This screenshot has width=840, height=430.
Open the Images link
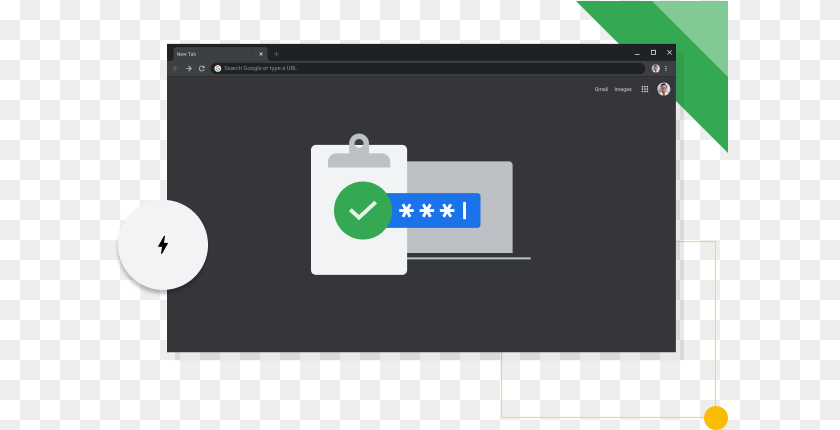[x=623, y=89]
